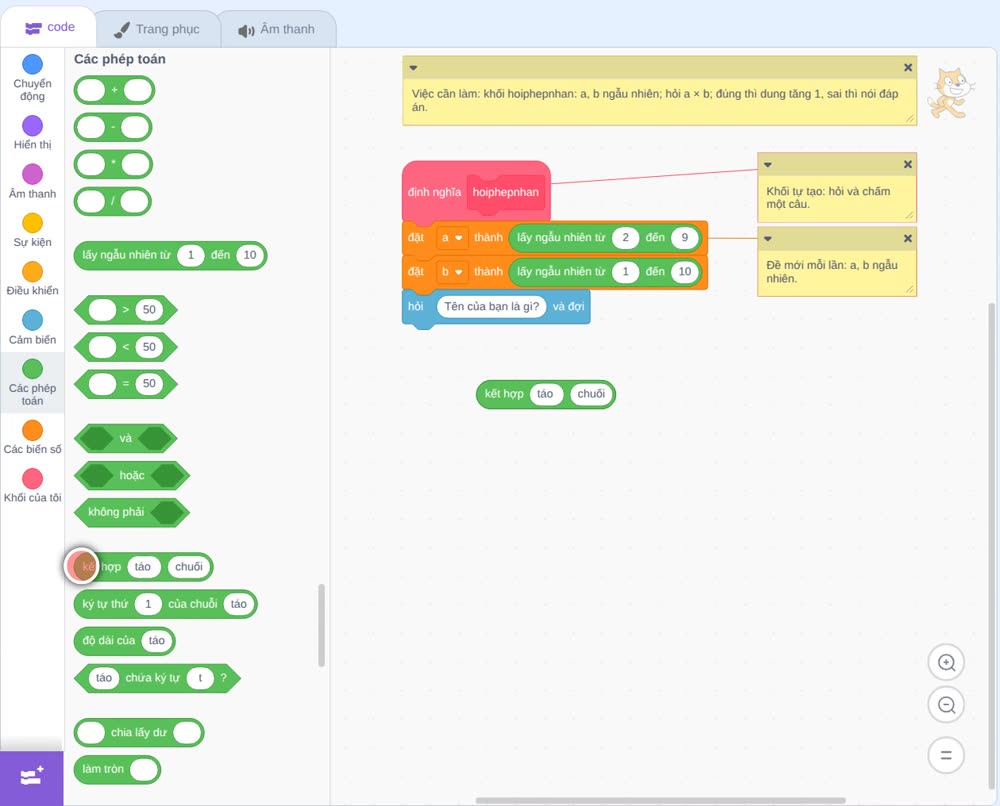Click 'táo' field in workspace kết hợp block

[x=545, y=394]
